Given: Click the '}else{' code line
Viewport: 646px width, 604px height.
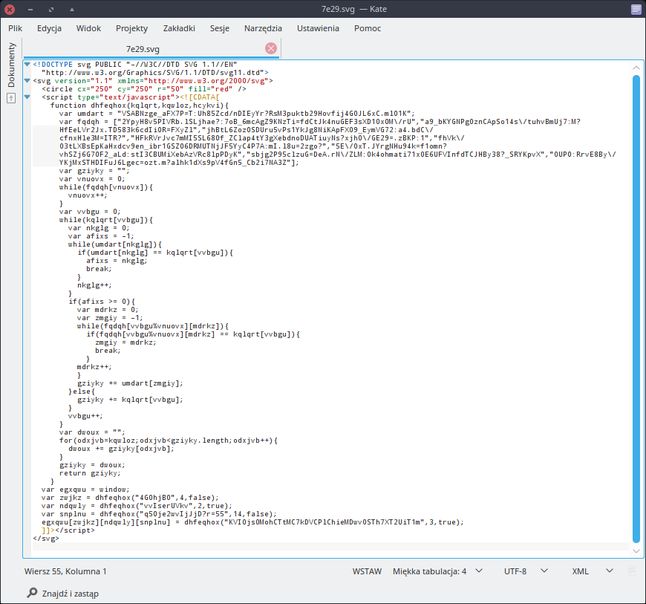Looking at the screenshot, I should 81,391.
